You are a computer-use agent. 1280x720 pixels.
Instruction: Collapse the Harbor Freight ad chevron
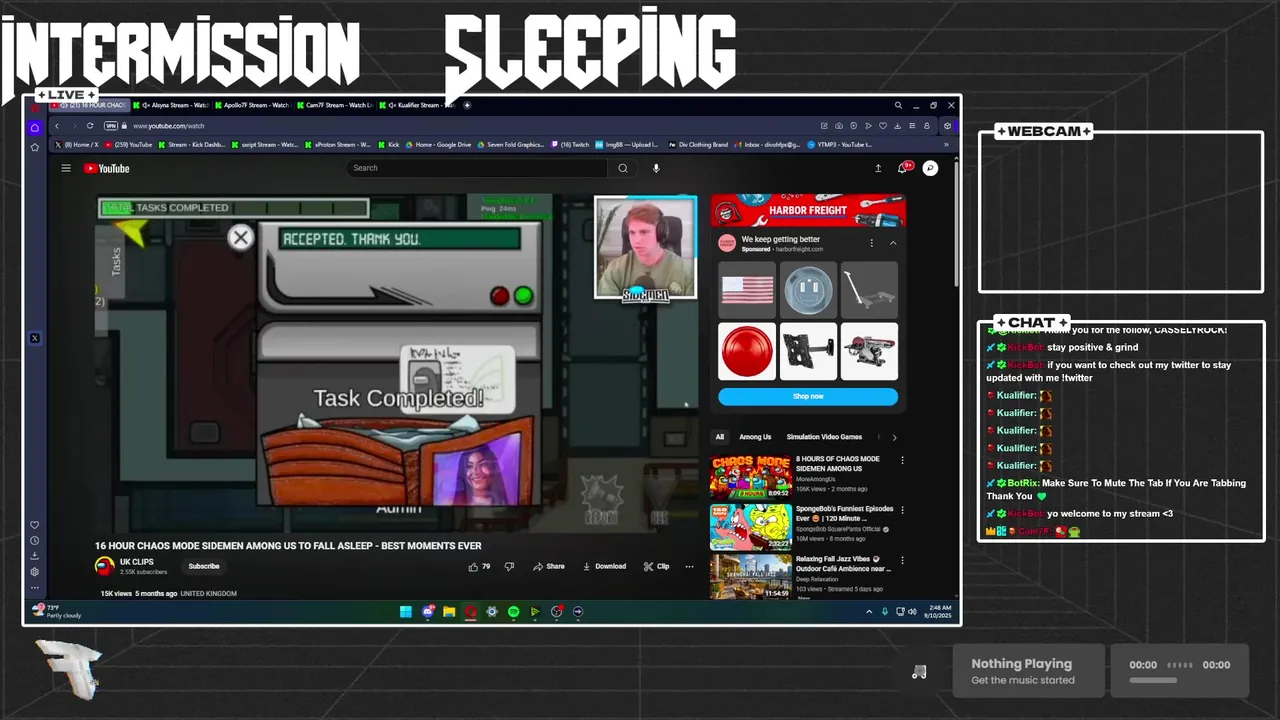click(x=893, y=243)
